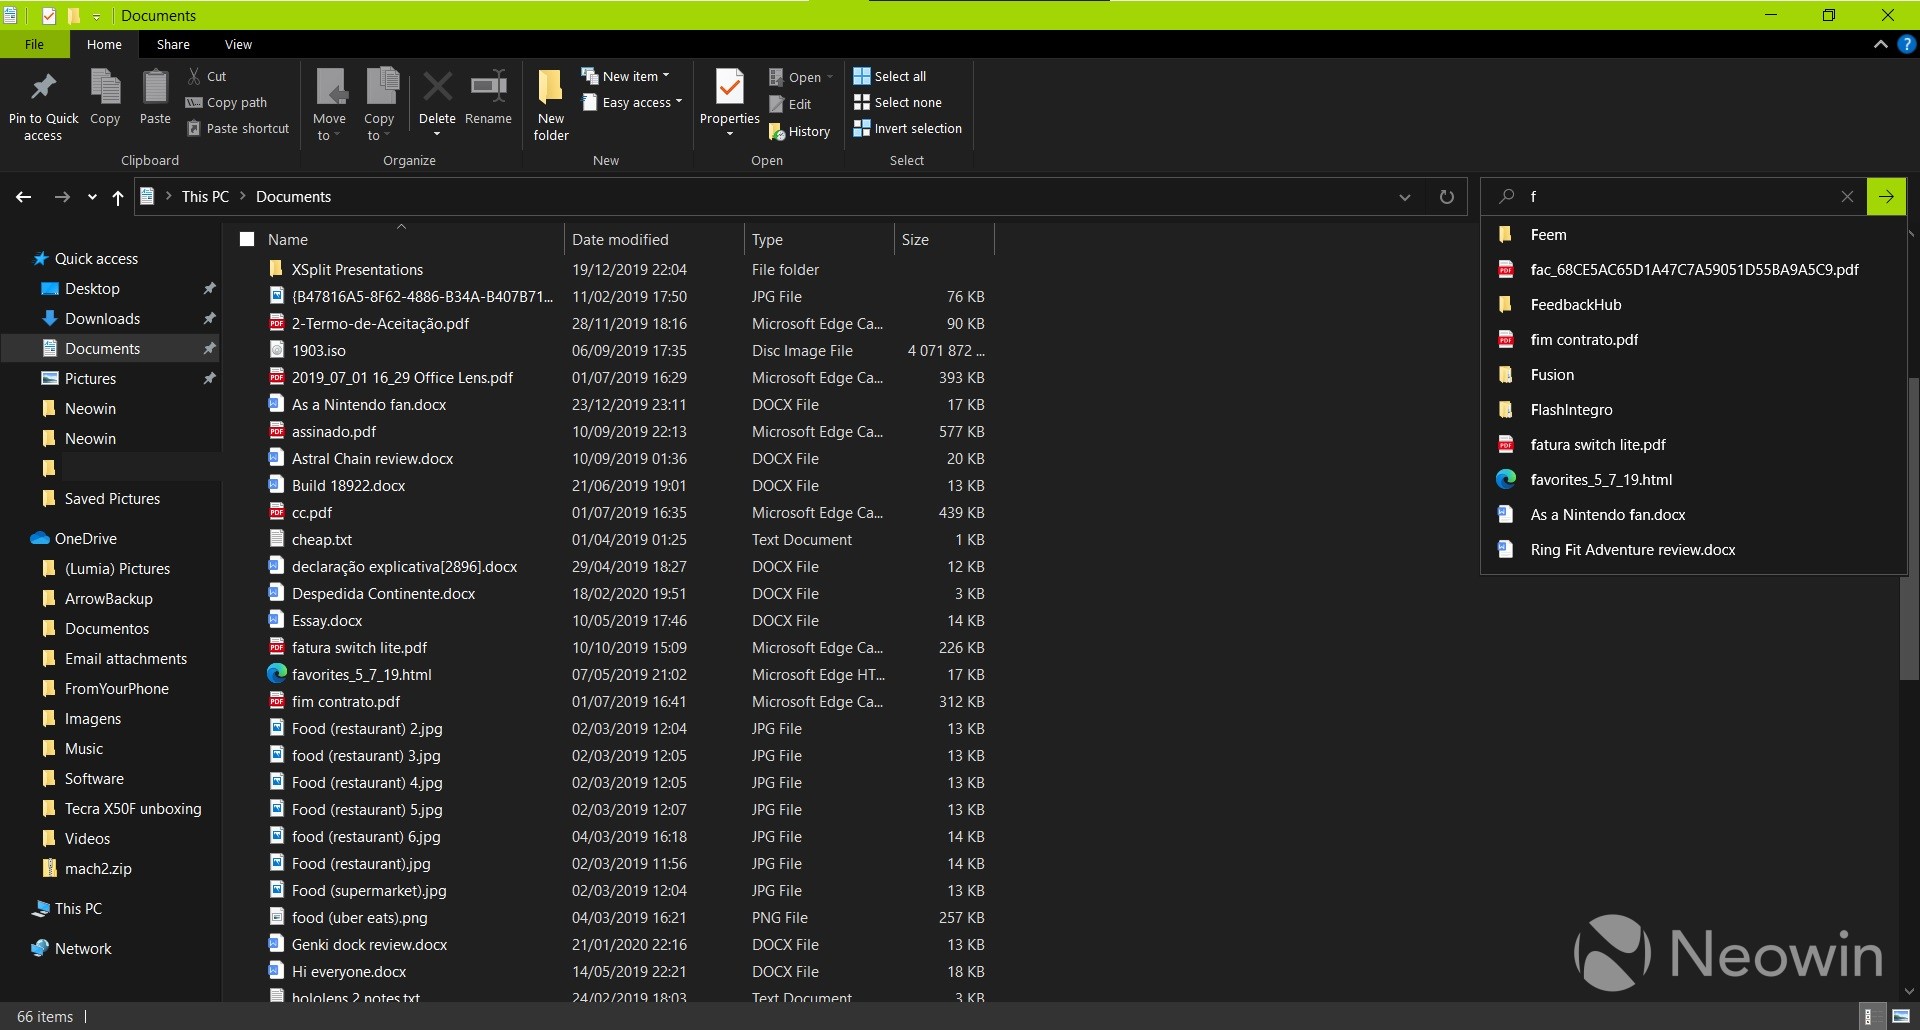Screen dimensions: 1920x1030
Task: Open the File menu
Action: (34, 44)
